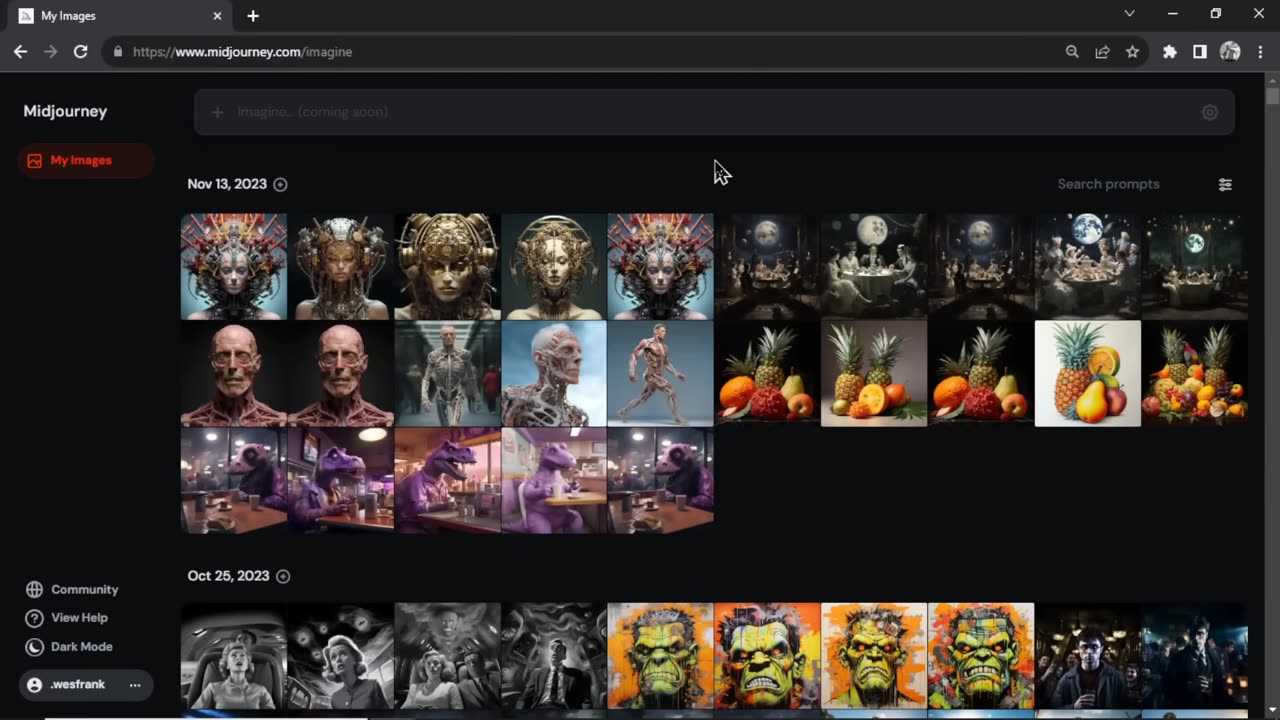Reload the Midjourney page

click(80, 51)
